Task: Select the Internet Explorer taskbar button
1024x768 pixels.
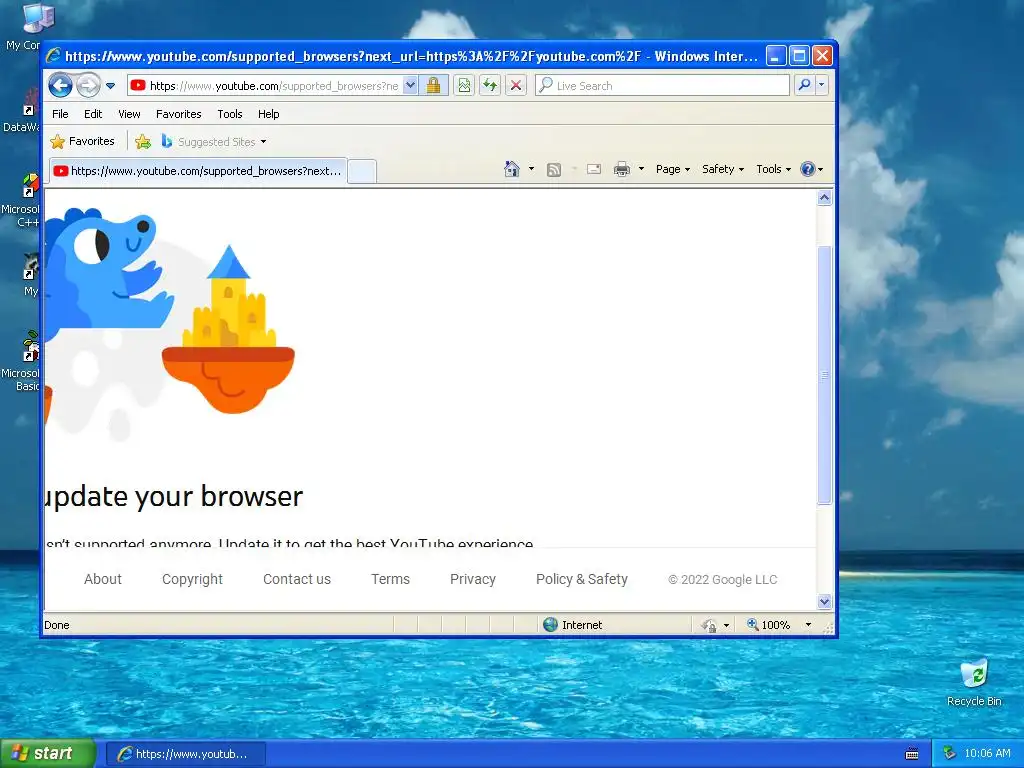Action: pos(185,754)
